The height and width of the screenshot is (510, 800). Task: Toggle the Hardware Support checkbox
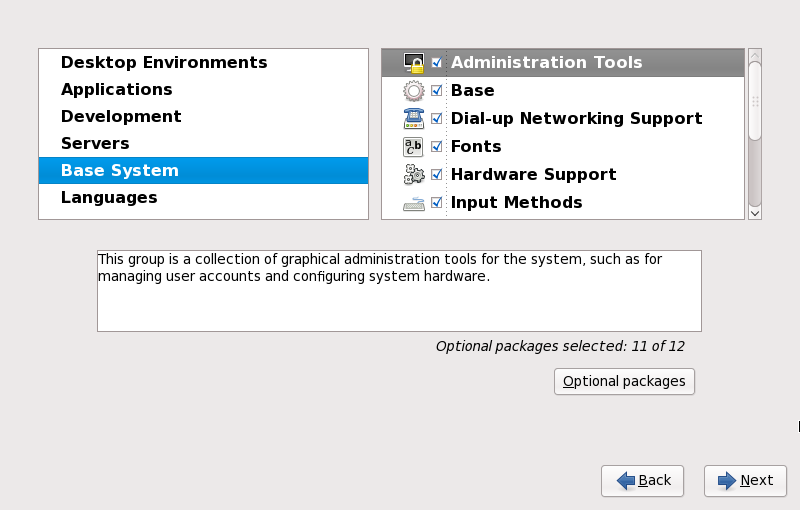click(x=437, y=175)
